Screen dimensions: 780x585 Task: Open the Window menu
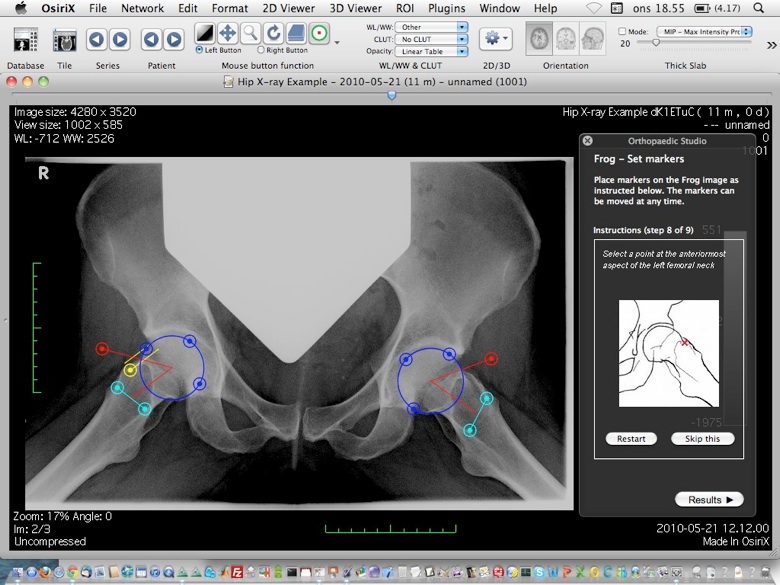click(x=499, y=8)
